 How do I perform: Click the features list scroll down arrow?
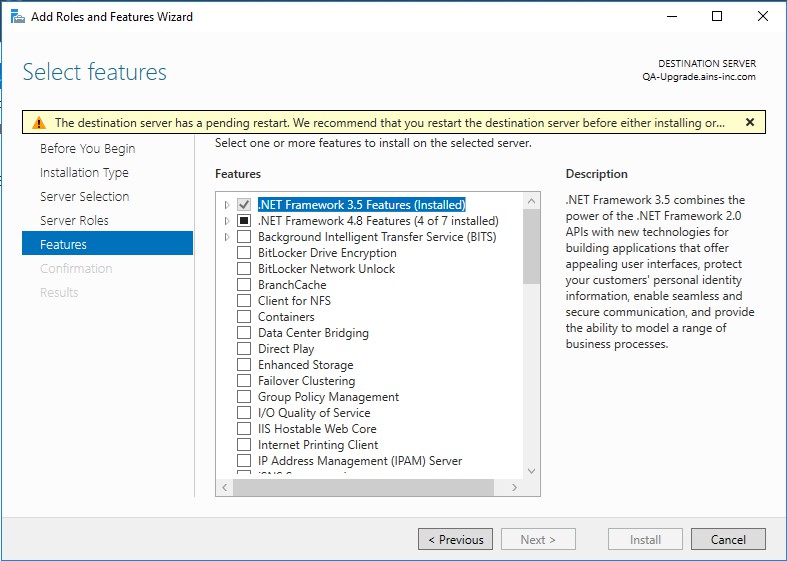pos(532,471)
